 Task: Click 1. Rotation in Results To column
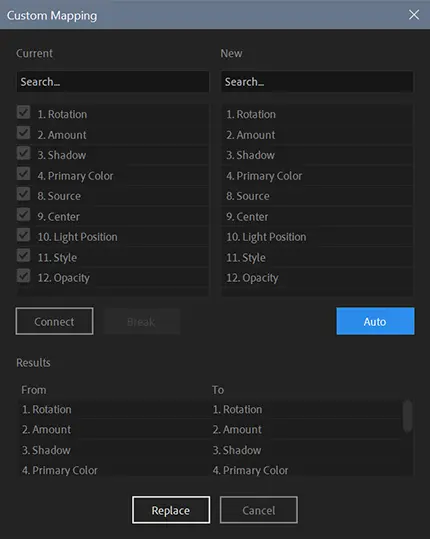click(237, 409)
